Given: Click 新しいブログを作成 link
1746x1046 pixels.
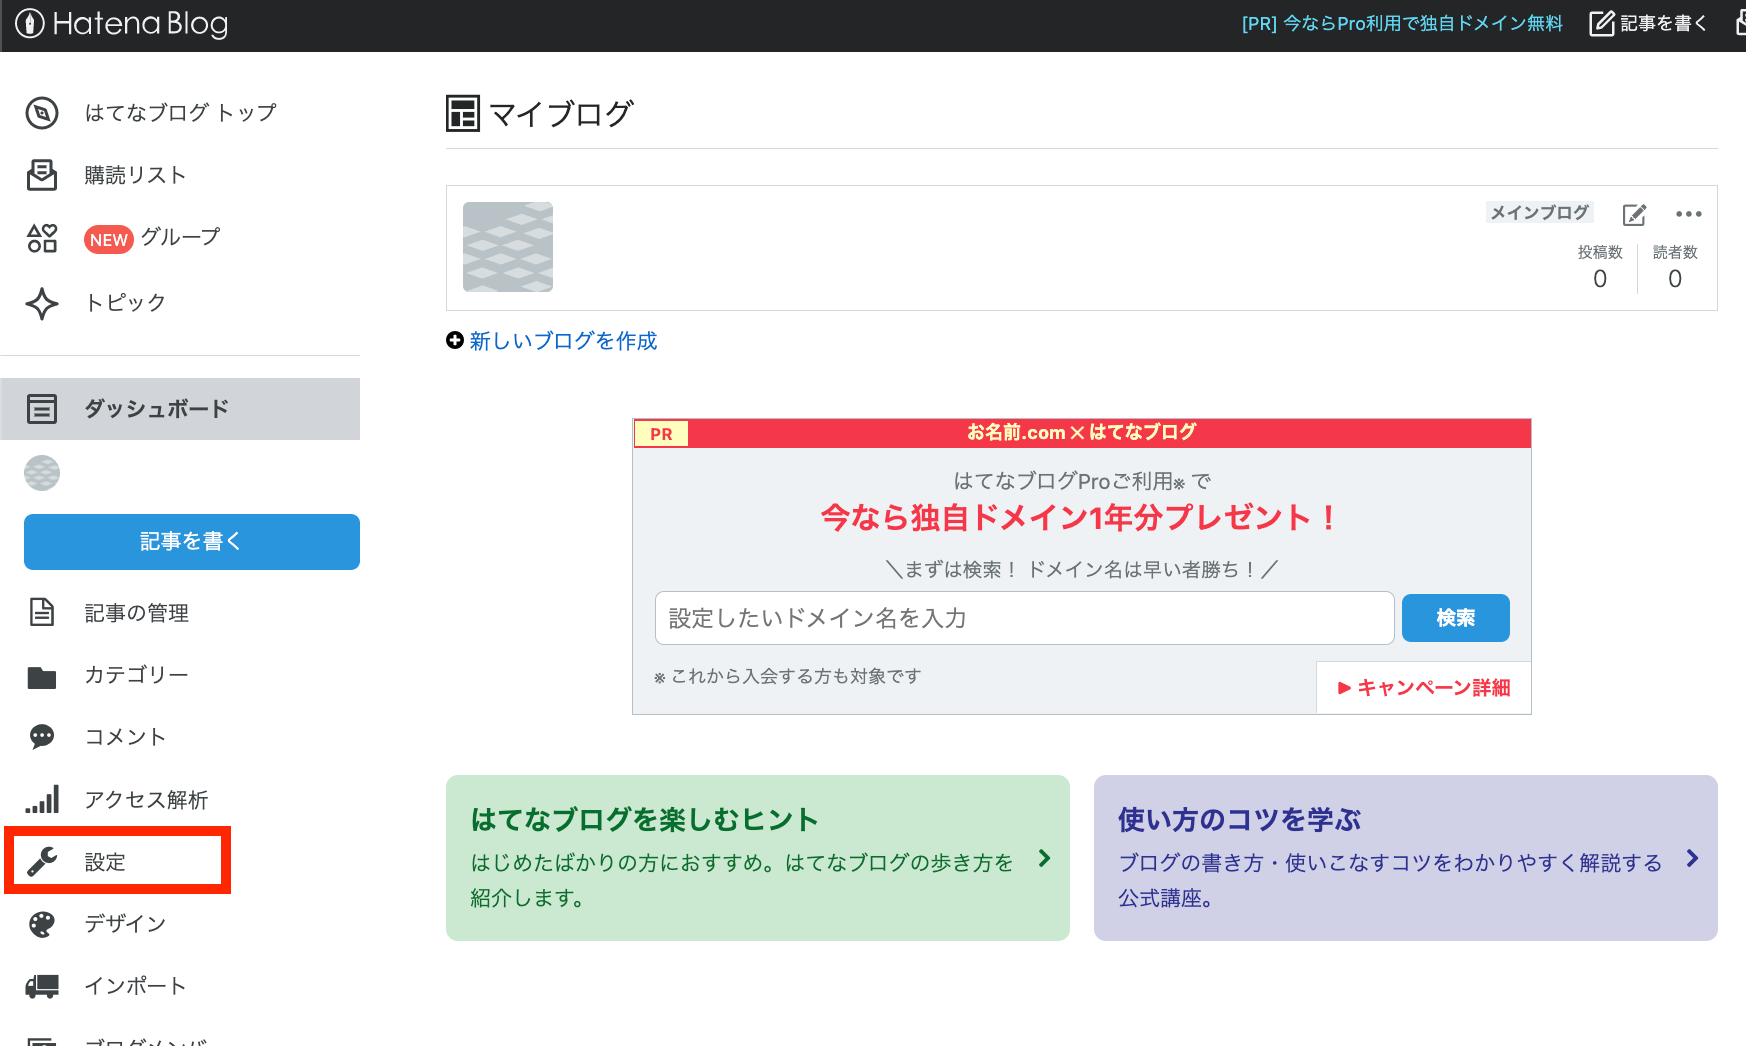Looking at the screenshot, I should [563, 341].
